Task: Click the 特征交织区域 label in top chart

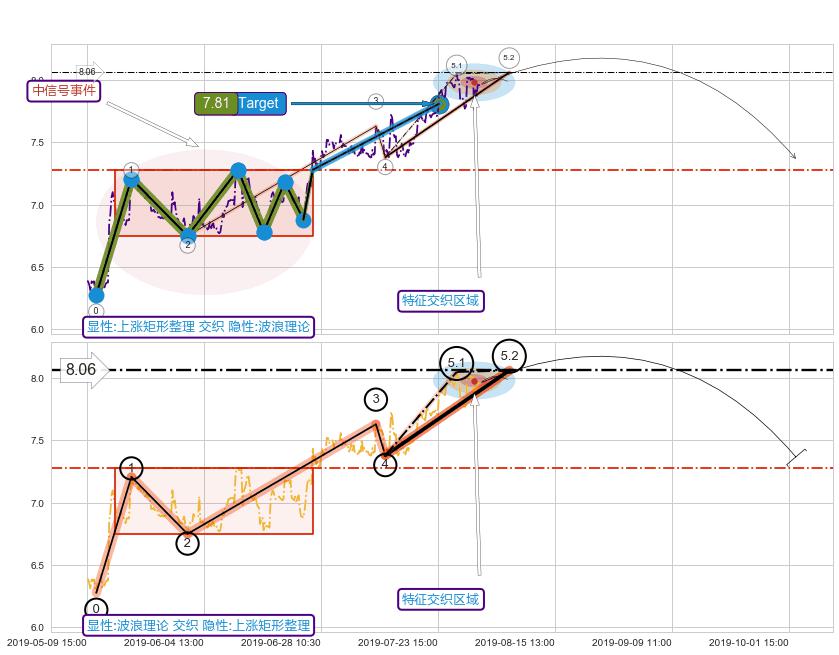Action: (440, 300)
